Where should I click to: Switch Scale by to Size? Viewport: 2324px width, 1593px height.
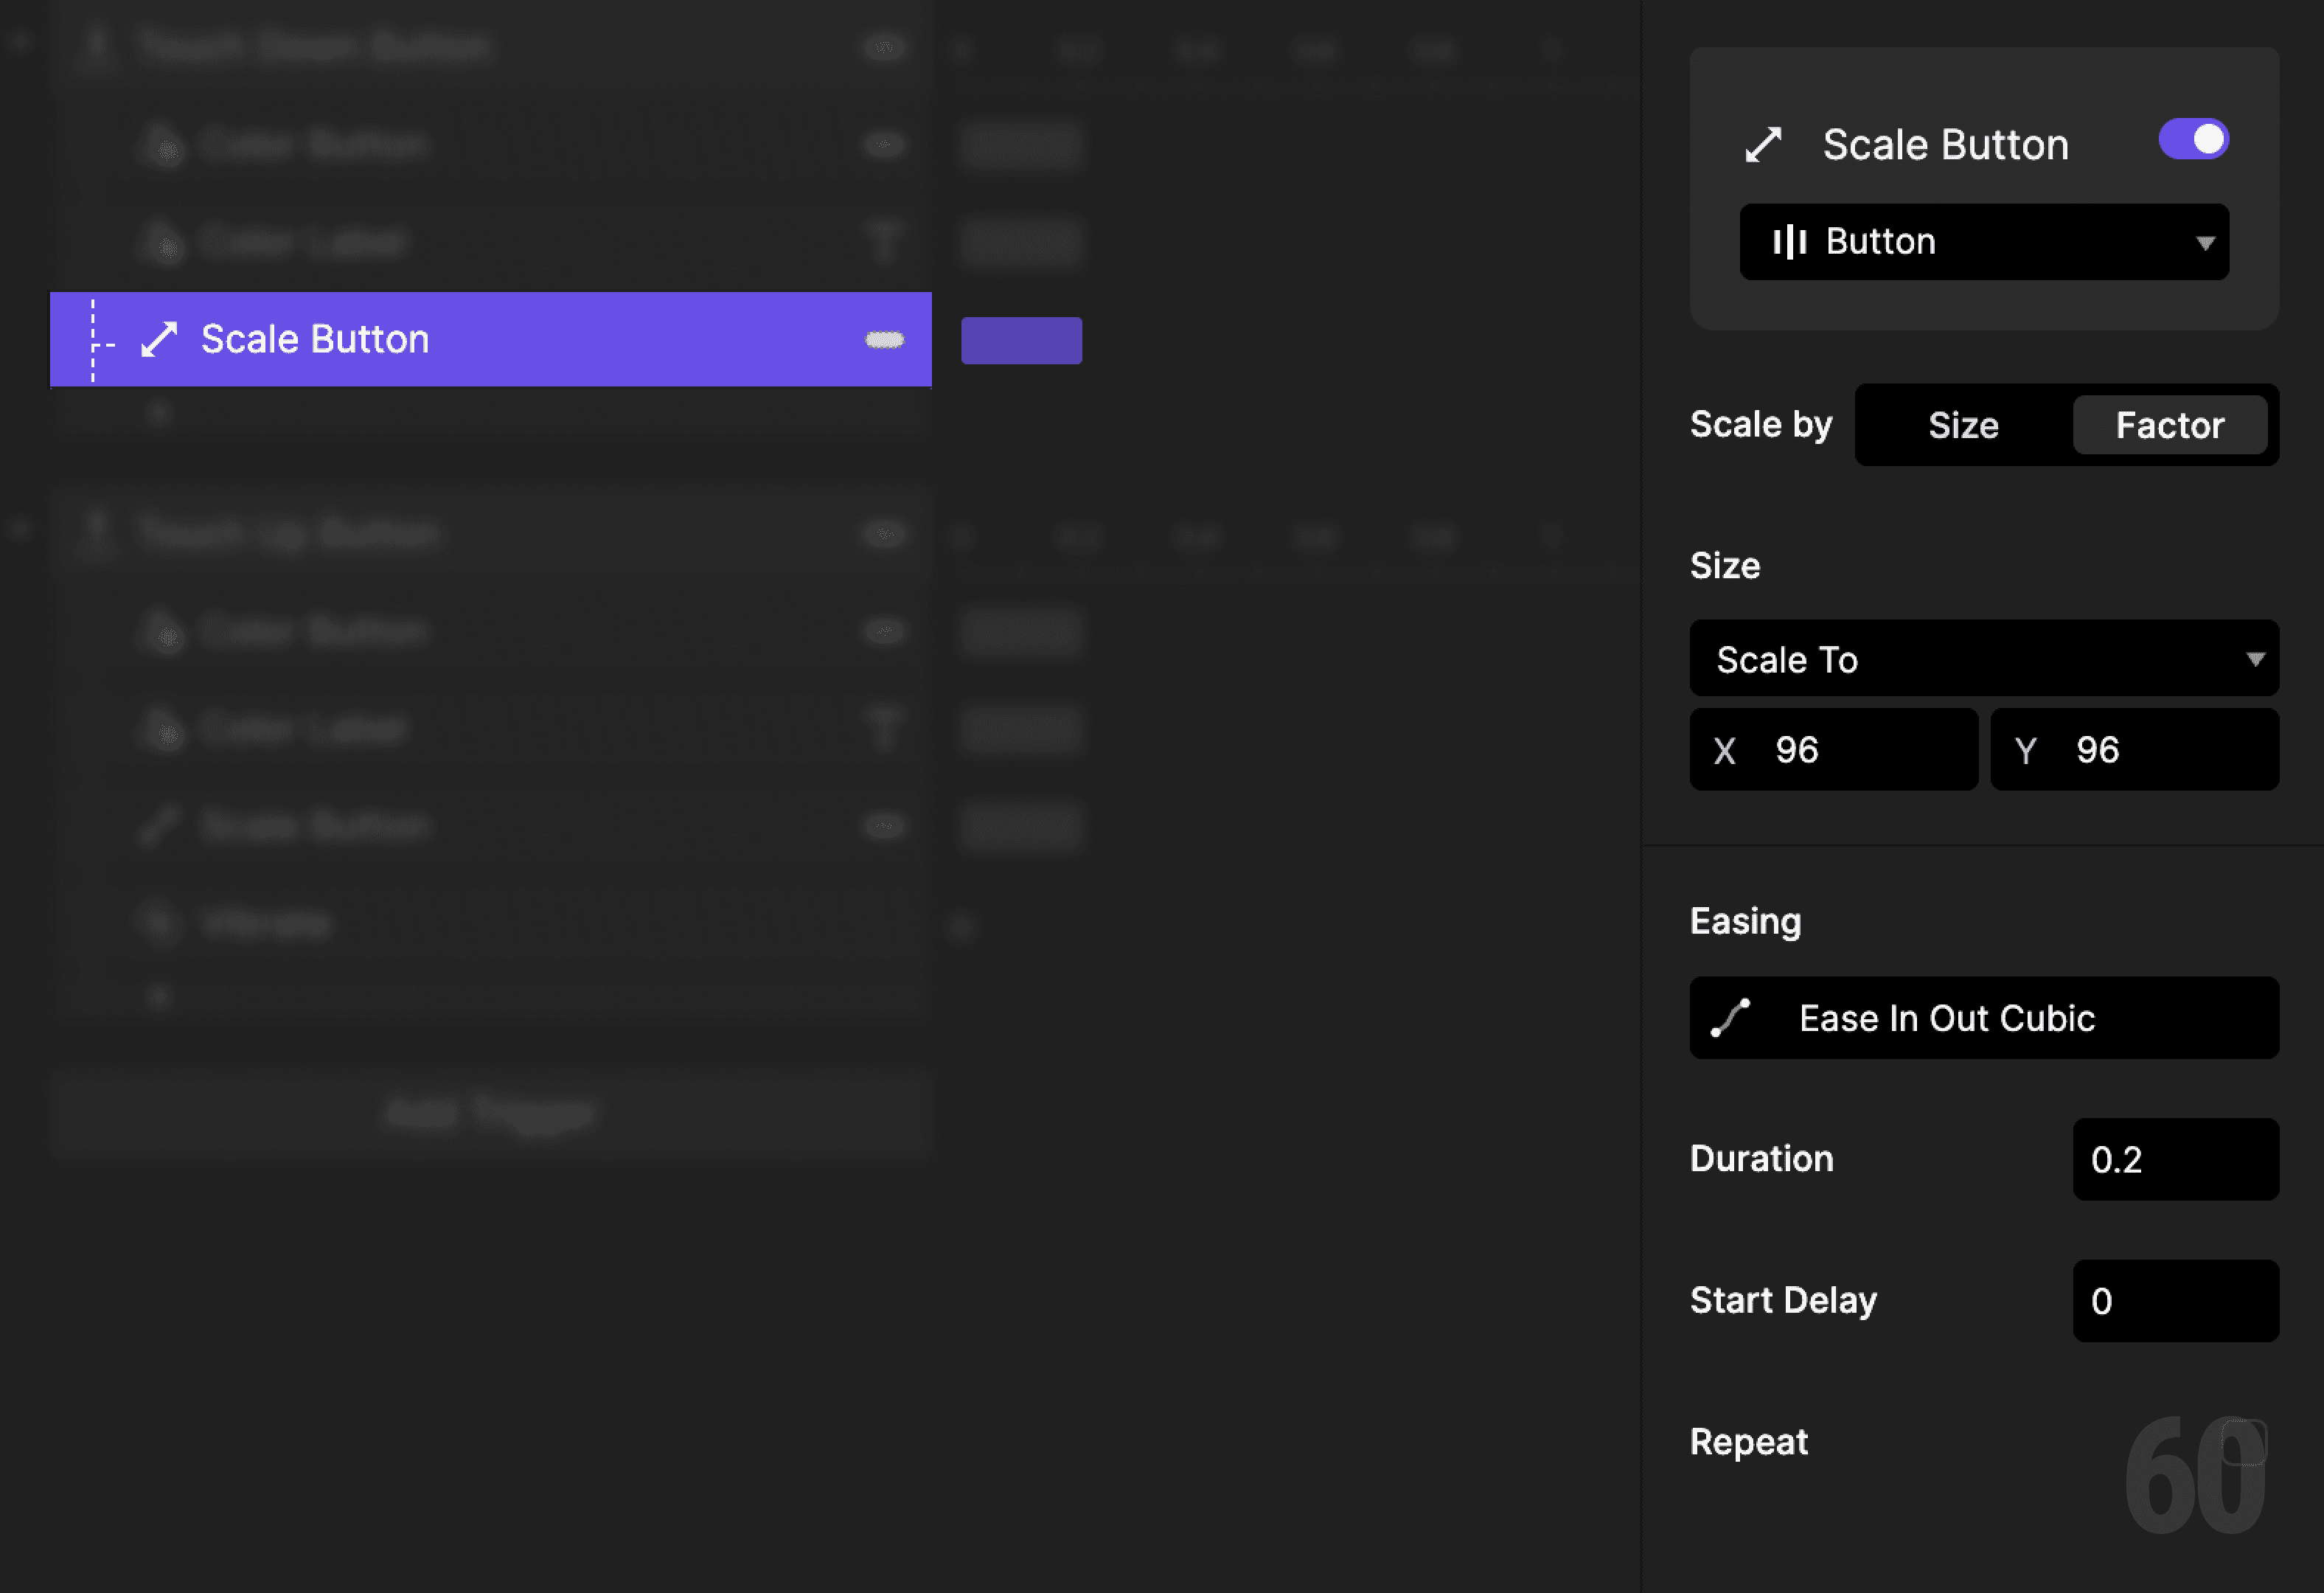point(1961,424)
